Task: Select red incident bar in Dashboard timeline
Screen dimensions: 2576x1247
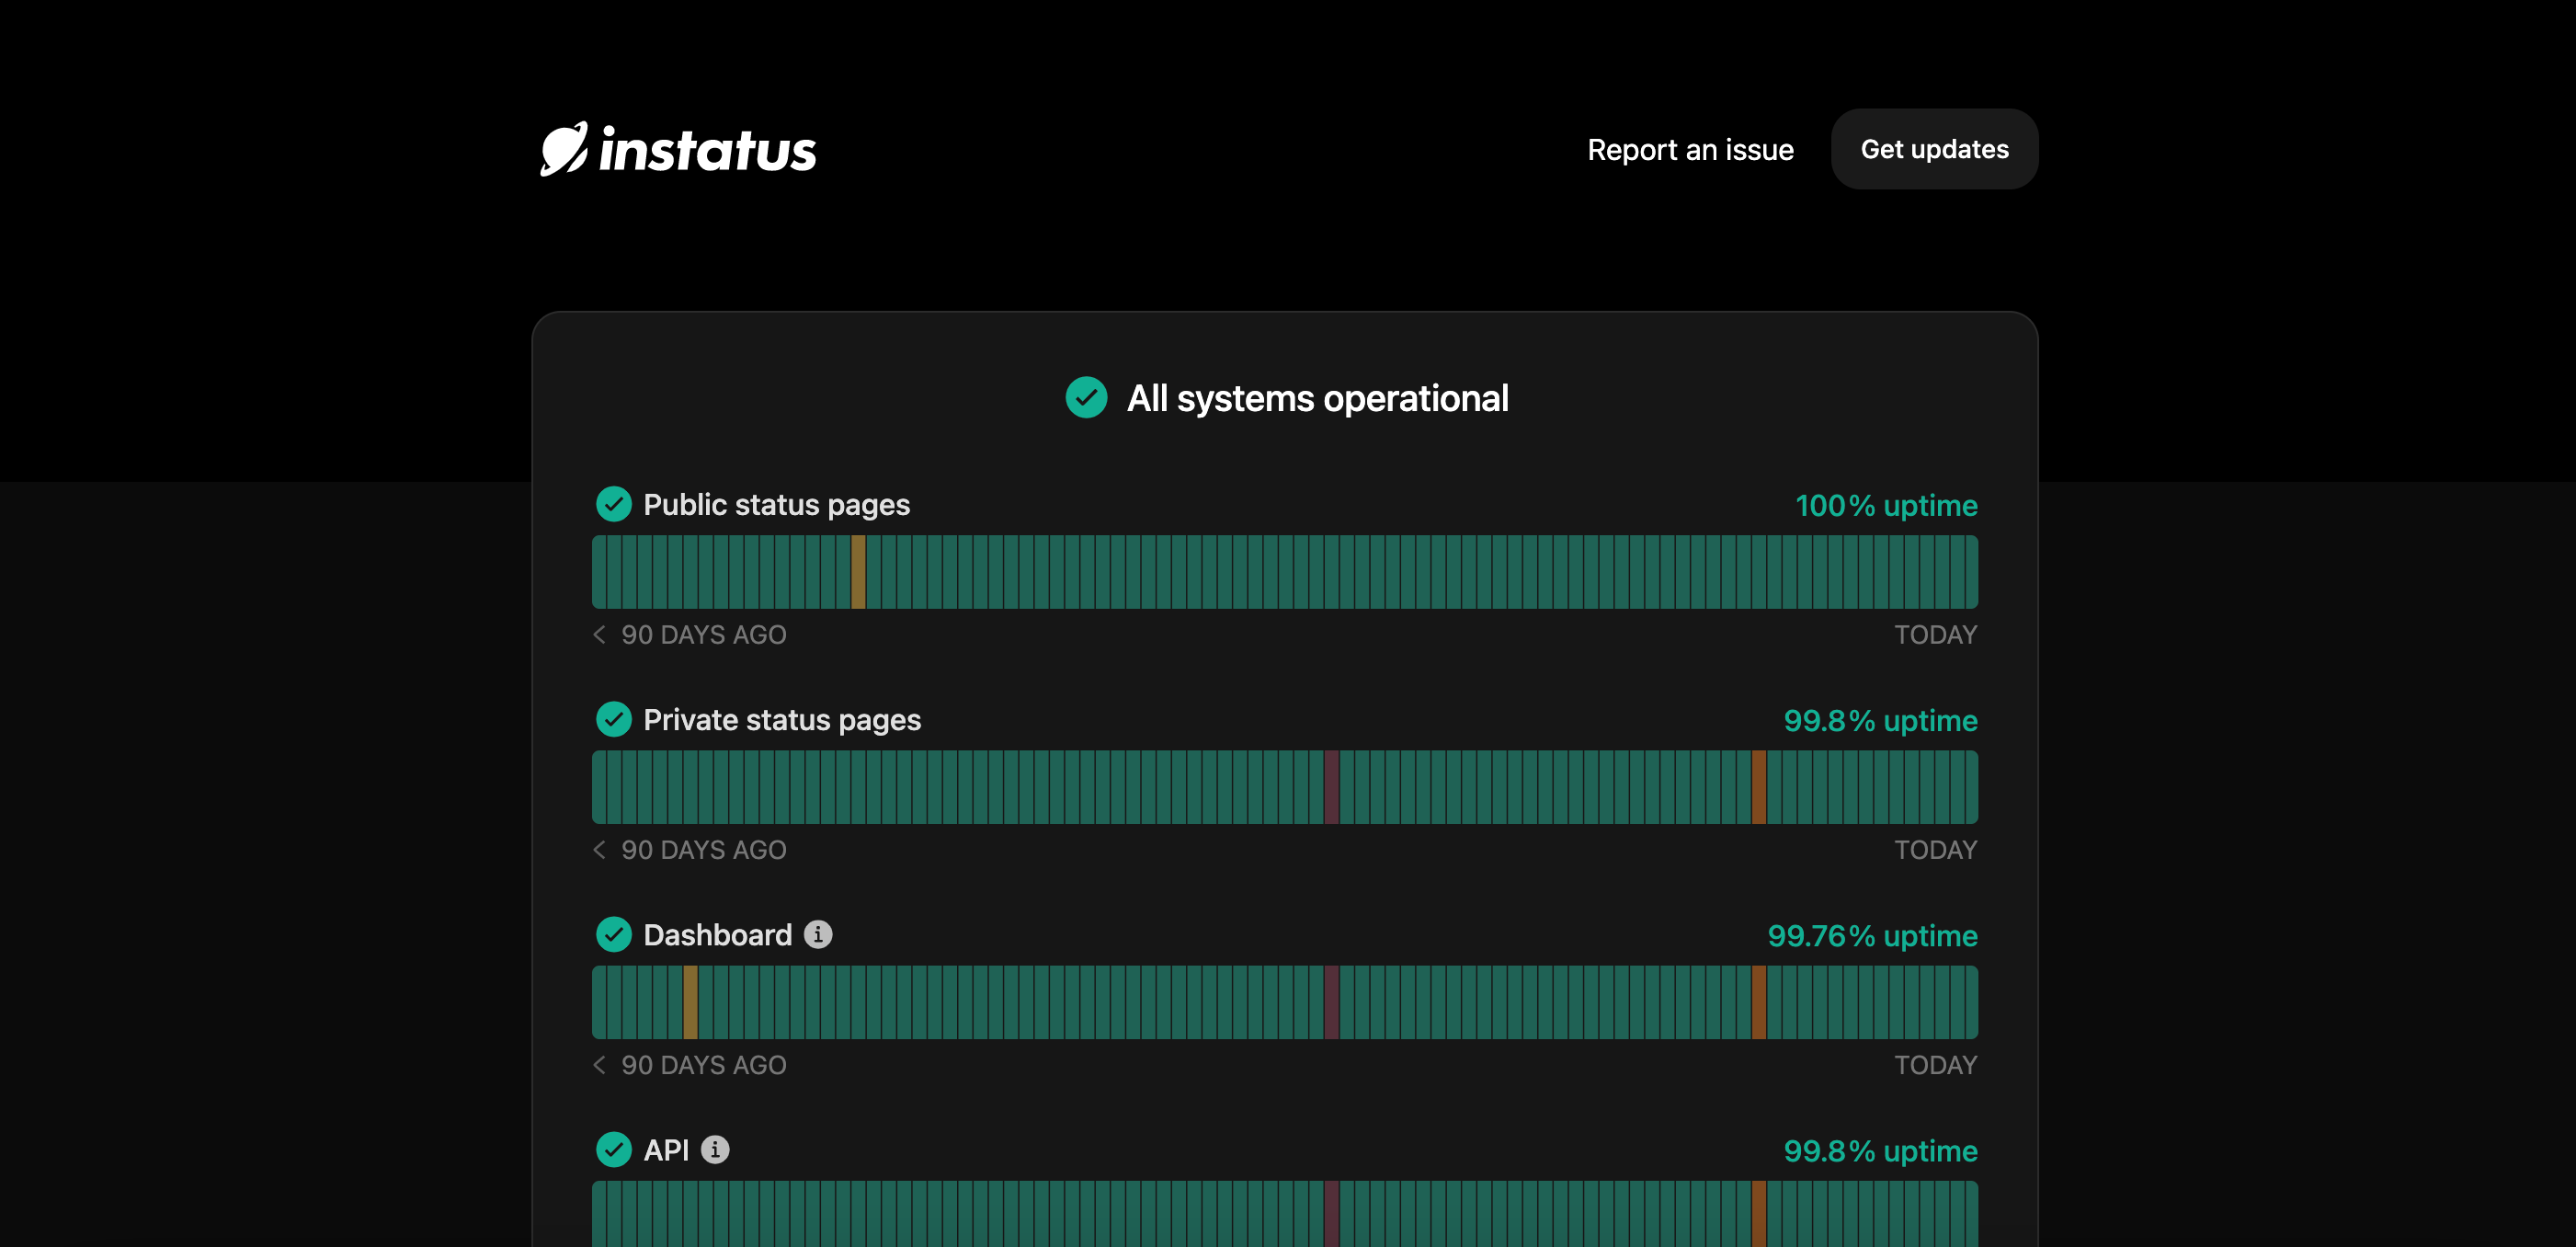Action: pyautogui.click(x=1331, y=1002)
